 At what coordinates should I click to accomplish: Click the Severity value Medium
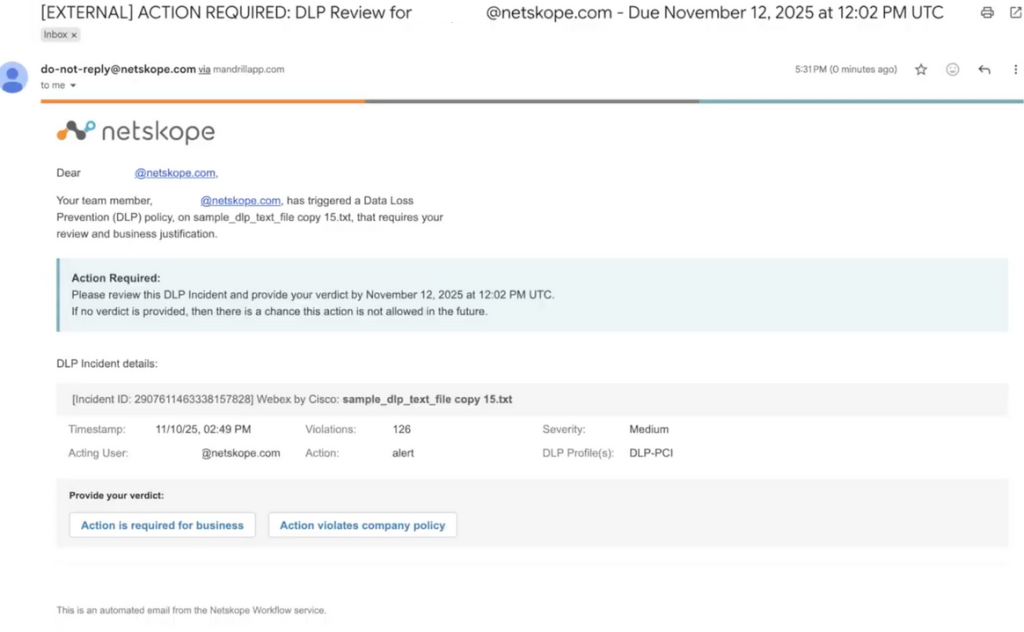point(648,429)
